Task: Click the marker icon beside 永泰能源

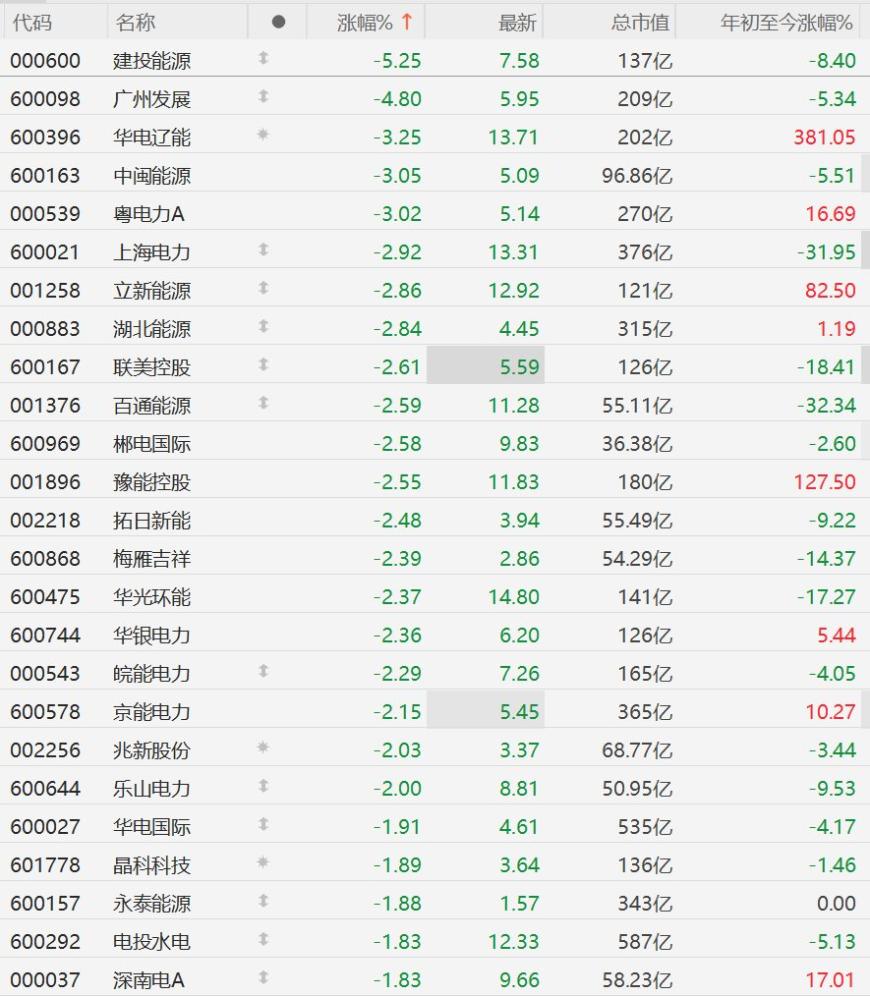Action: click(x=264, y=901)
